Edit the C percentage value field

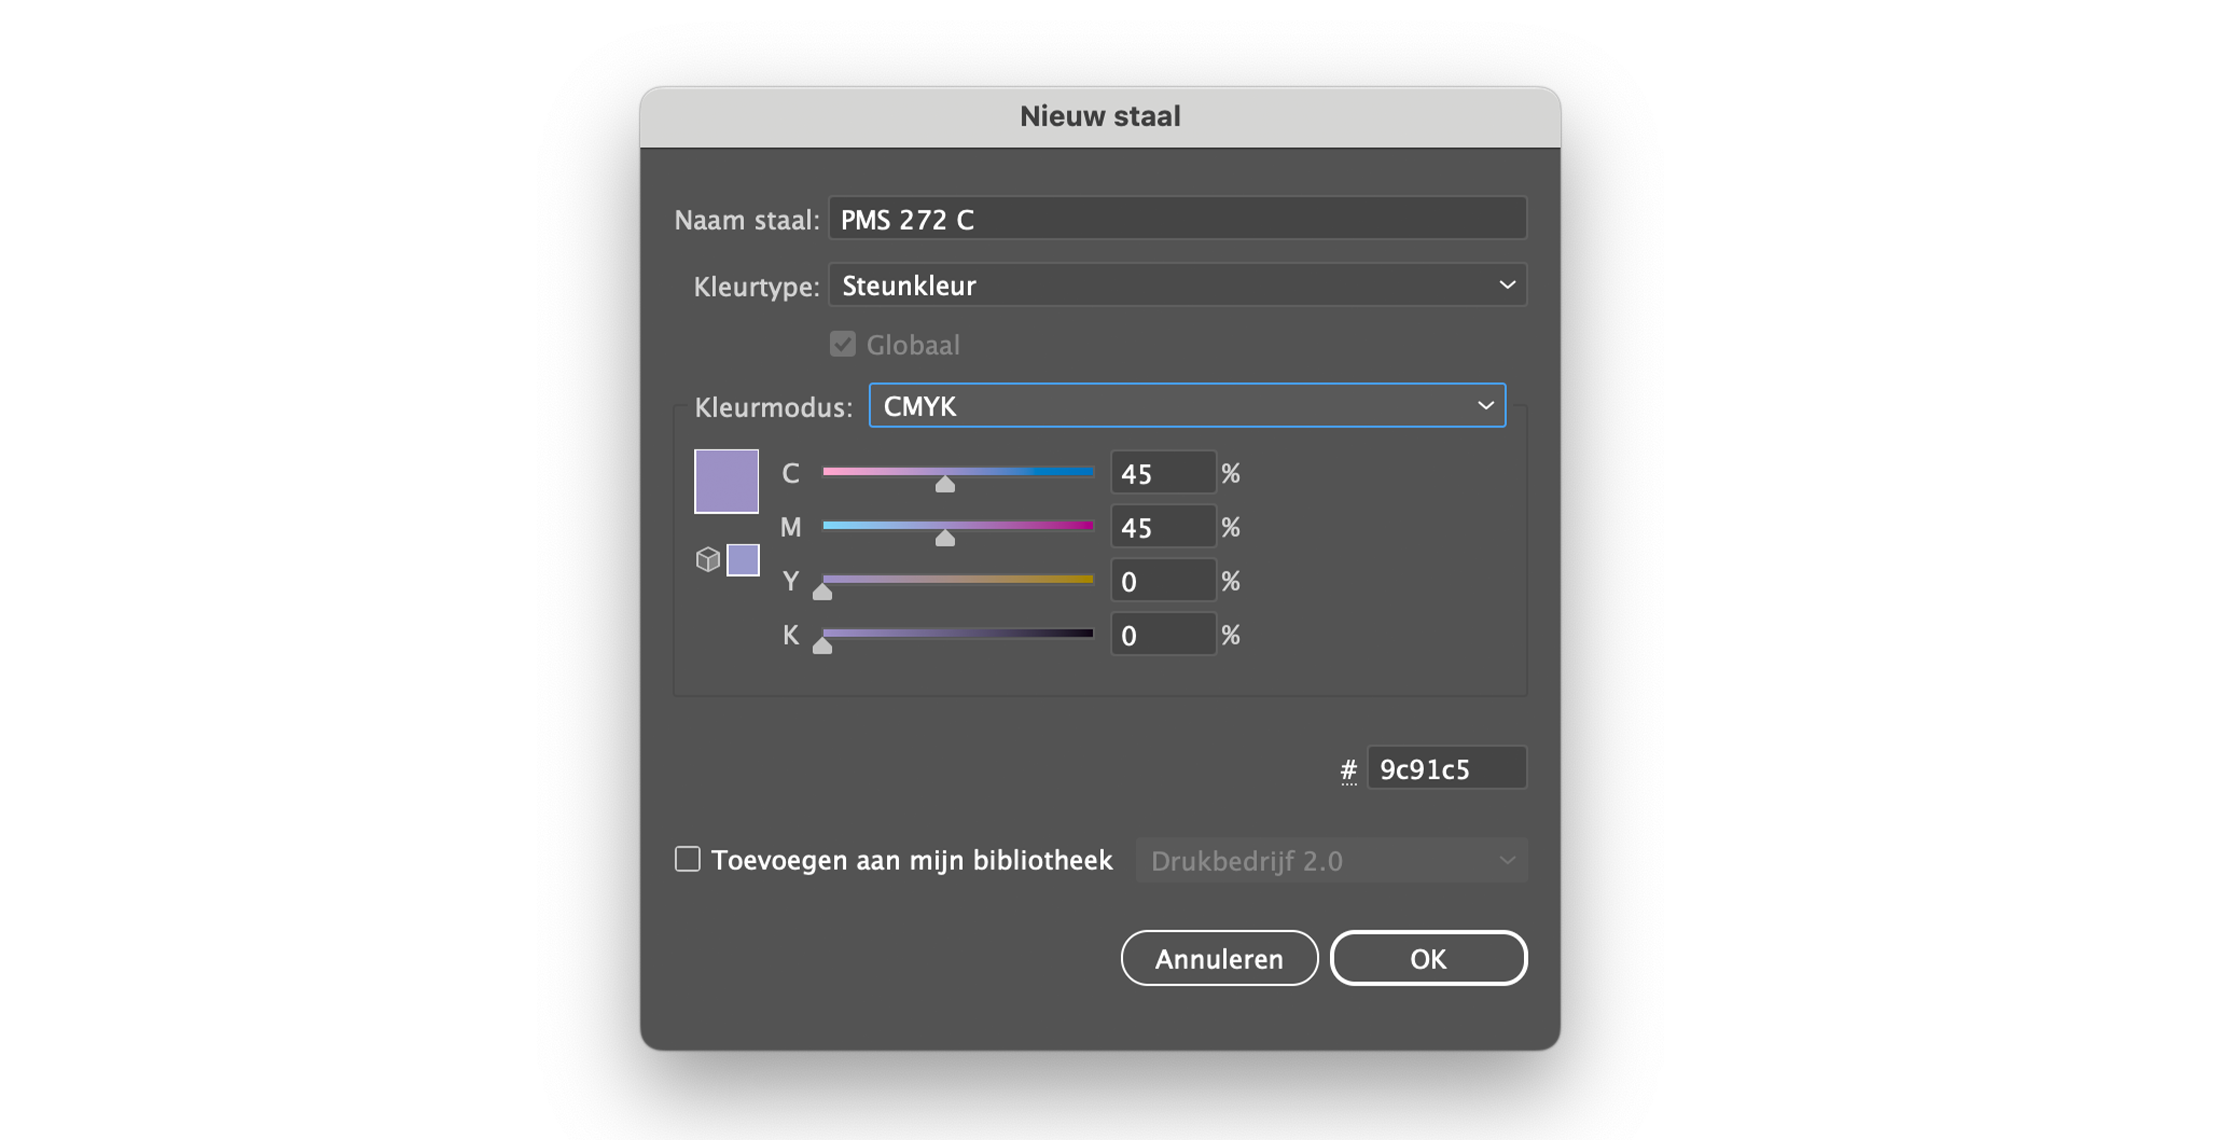(1163, 472)
